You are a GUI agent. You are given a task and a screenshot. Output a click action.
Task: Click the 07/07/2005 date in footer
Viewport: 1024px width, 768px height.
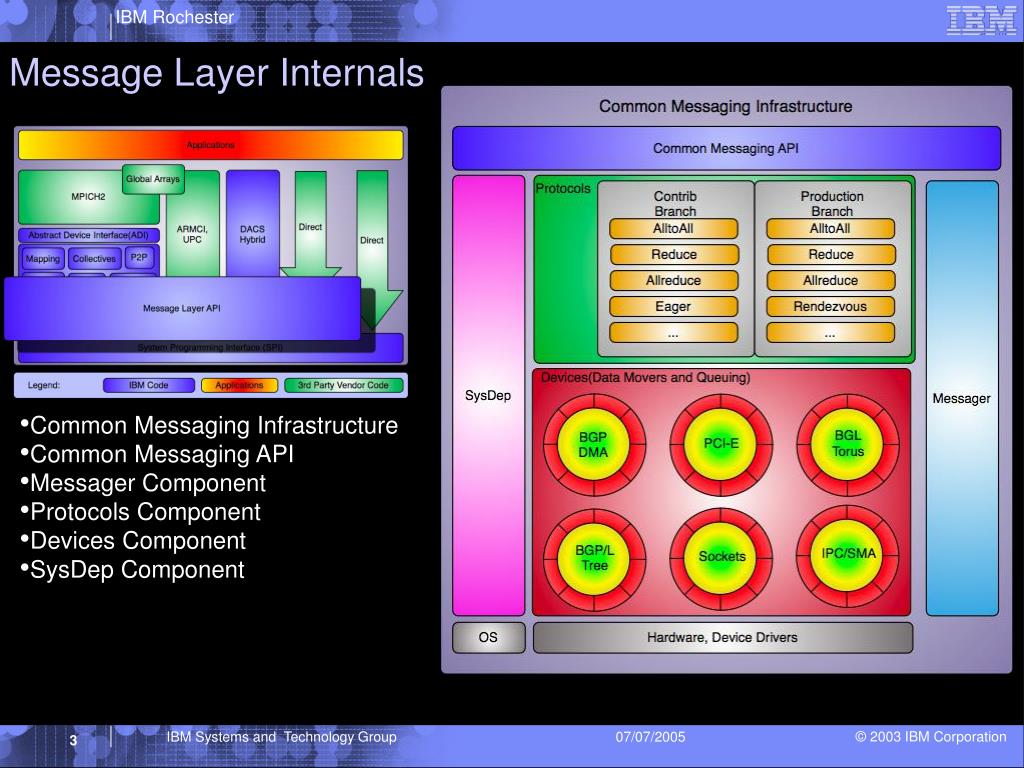(x=650, y=737)
